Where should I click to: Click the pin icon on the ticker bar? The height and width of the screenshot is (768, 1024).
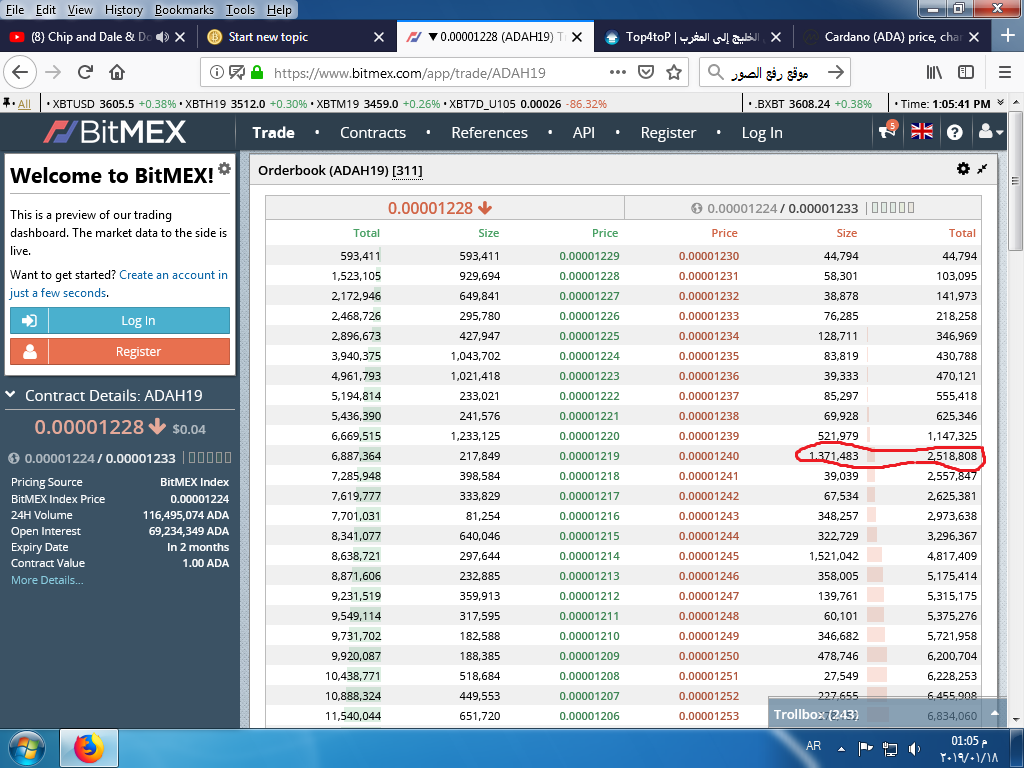coord(8,103)
